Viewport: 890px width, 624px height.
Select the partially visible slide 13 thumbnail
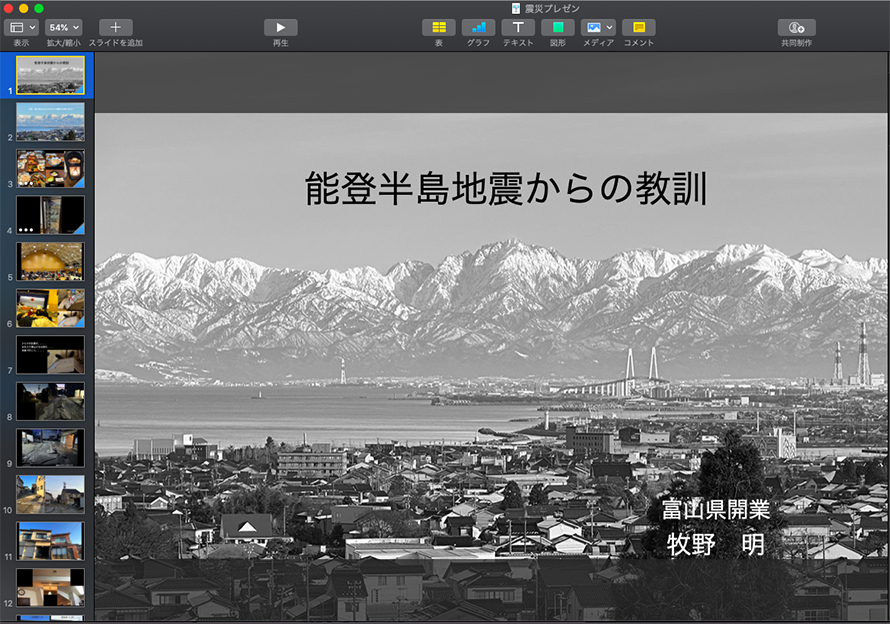(x=51, y=618)
